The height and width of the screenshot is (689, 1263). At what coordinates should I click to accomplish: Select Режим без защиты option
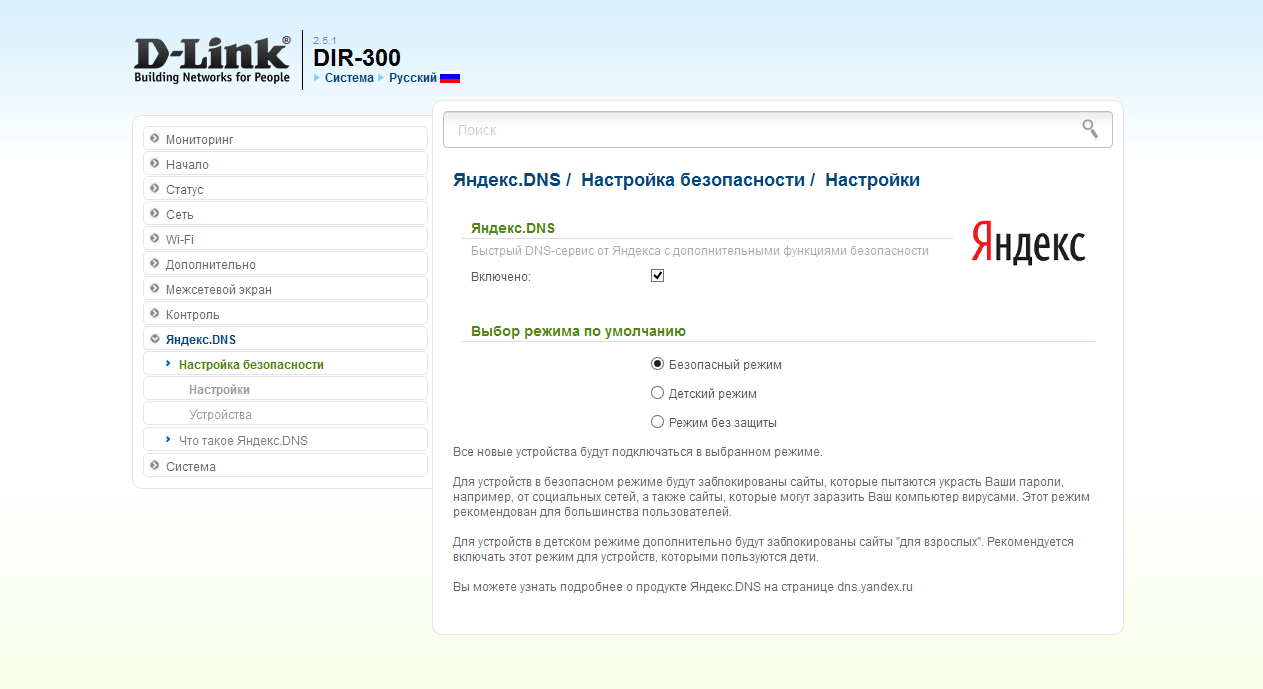coord(657,422)
